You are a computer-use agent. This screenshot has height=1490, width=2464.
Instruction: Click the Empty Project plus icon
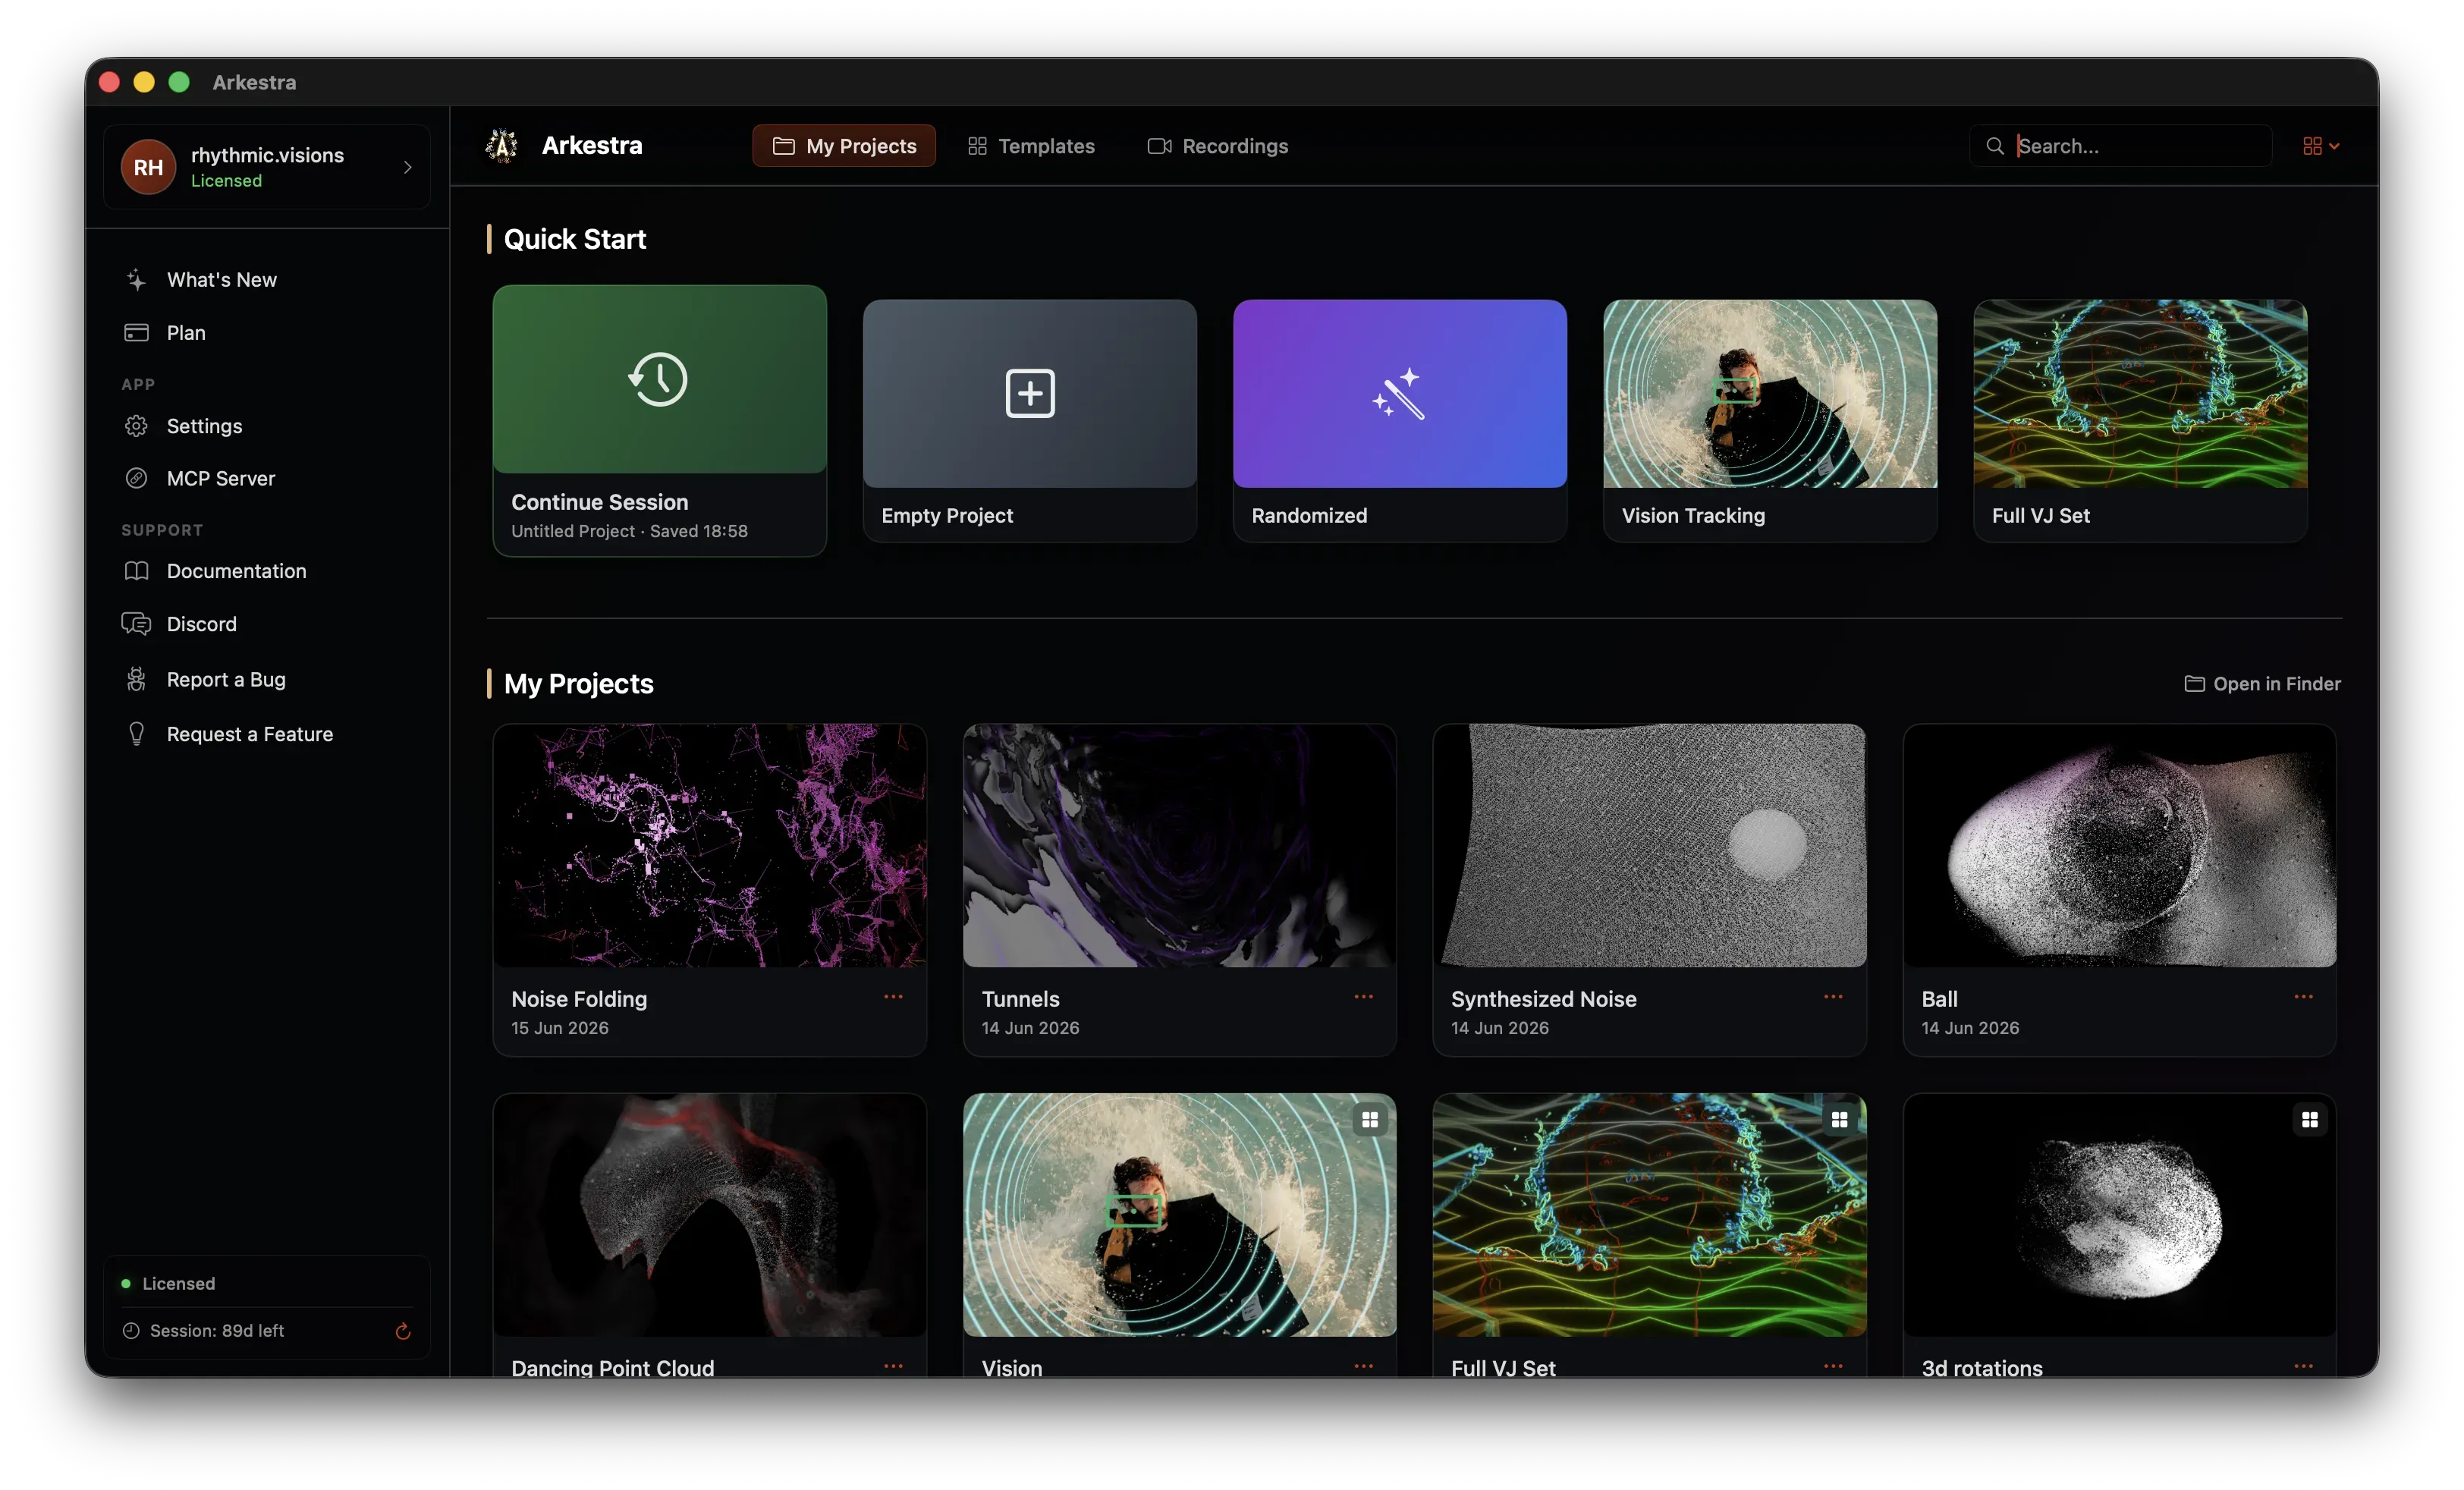(1029, 393)
